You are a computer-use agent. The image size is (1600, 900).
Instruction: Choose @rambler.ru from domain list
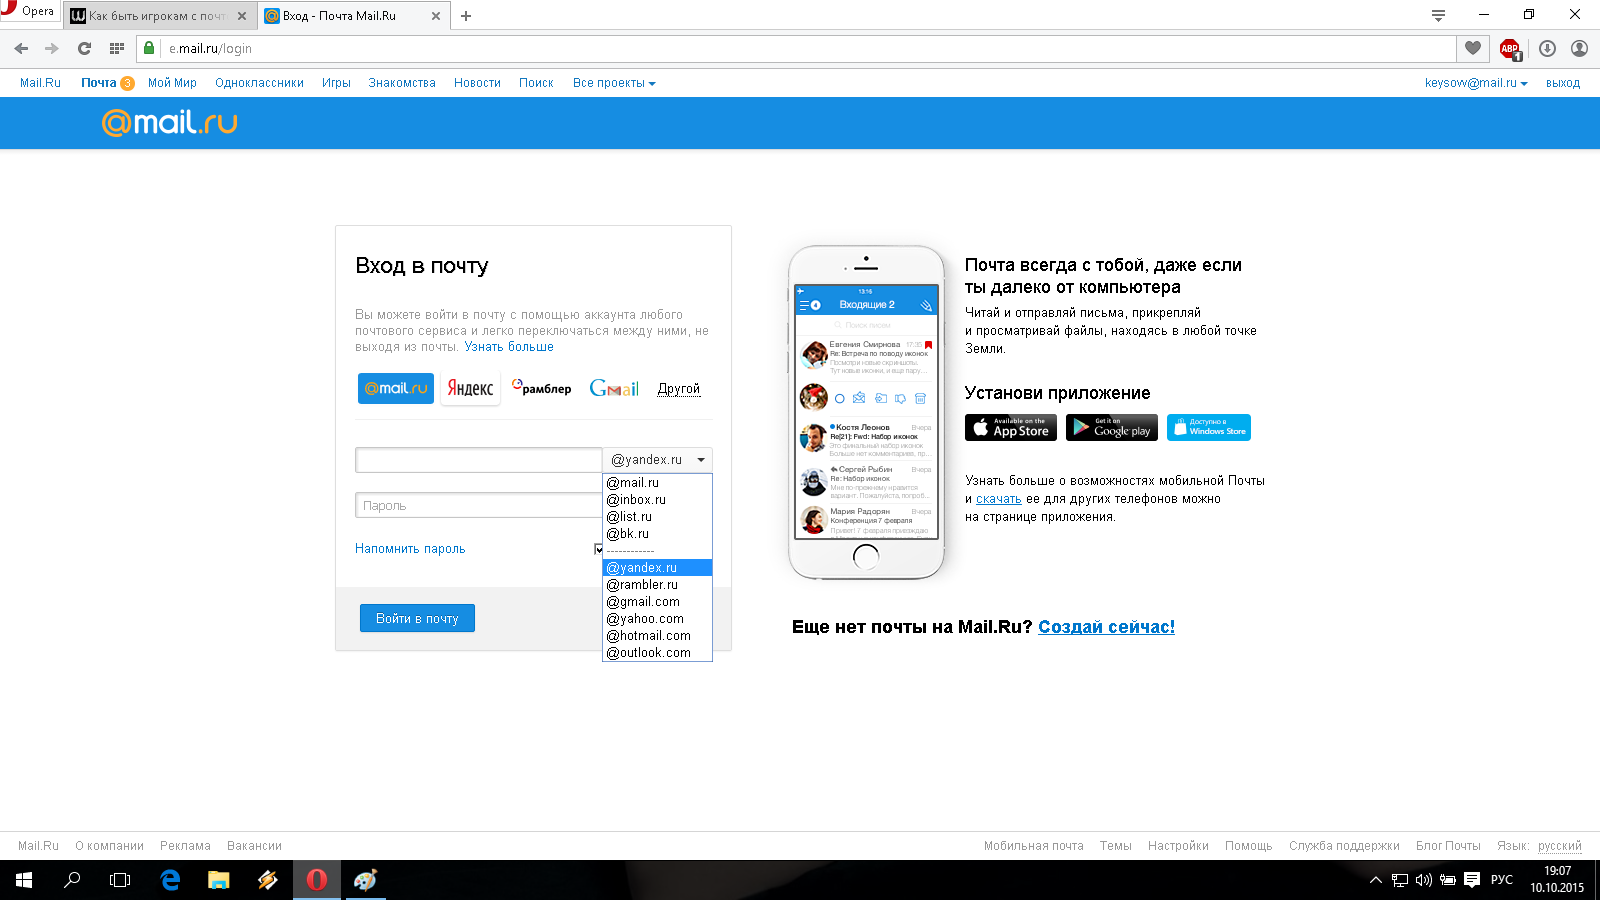pos(658,585)
